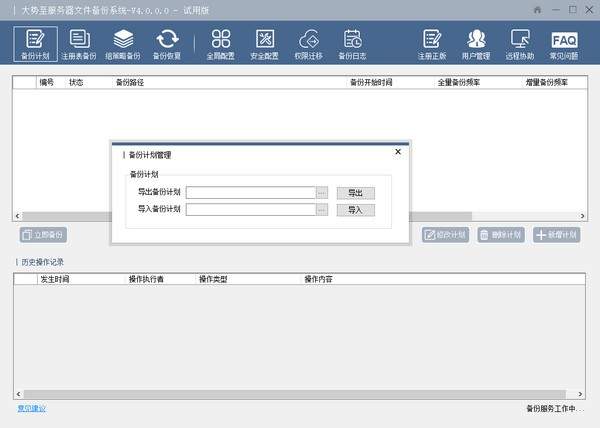Click the 导出备份计划 path input field
The width and height of the screenshot is (600, 428).
(250, 193)
